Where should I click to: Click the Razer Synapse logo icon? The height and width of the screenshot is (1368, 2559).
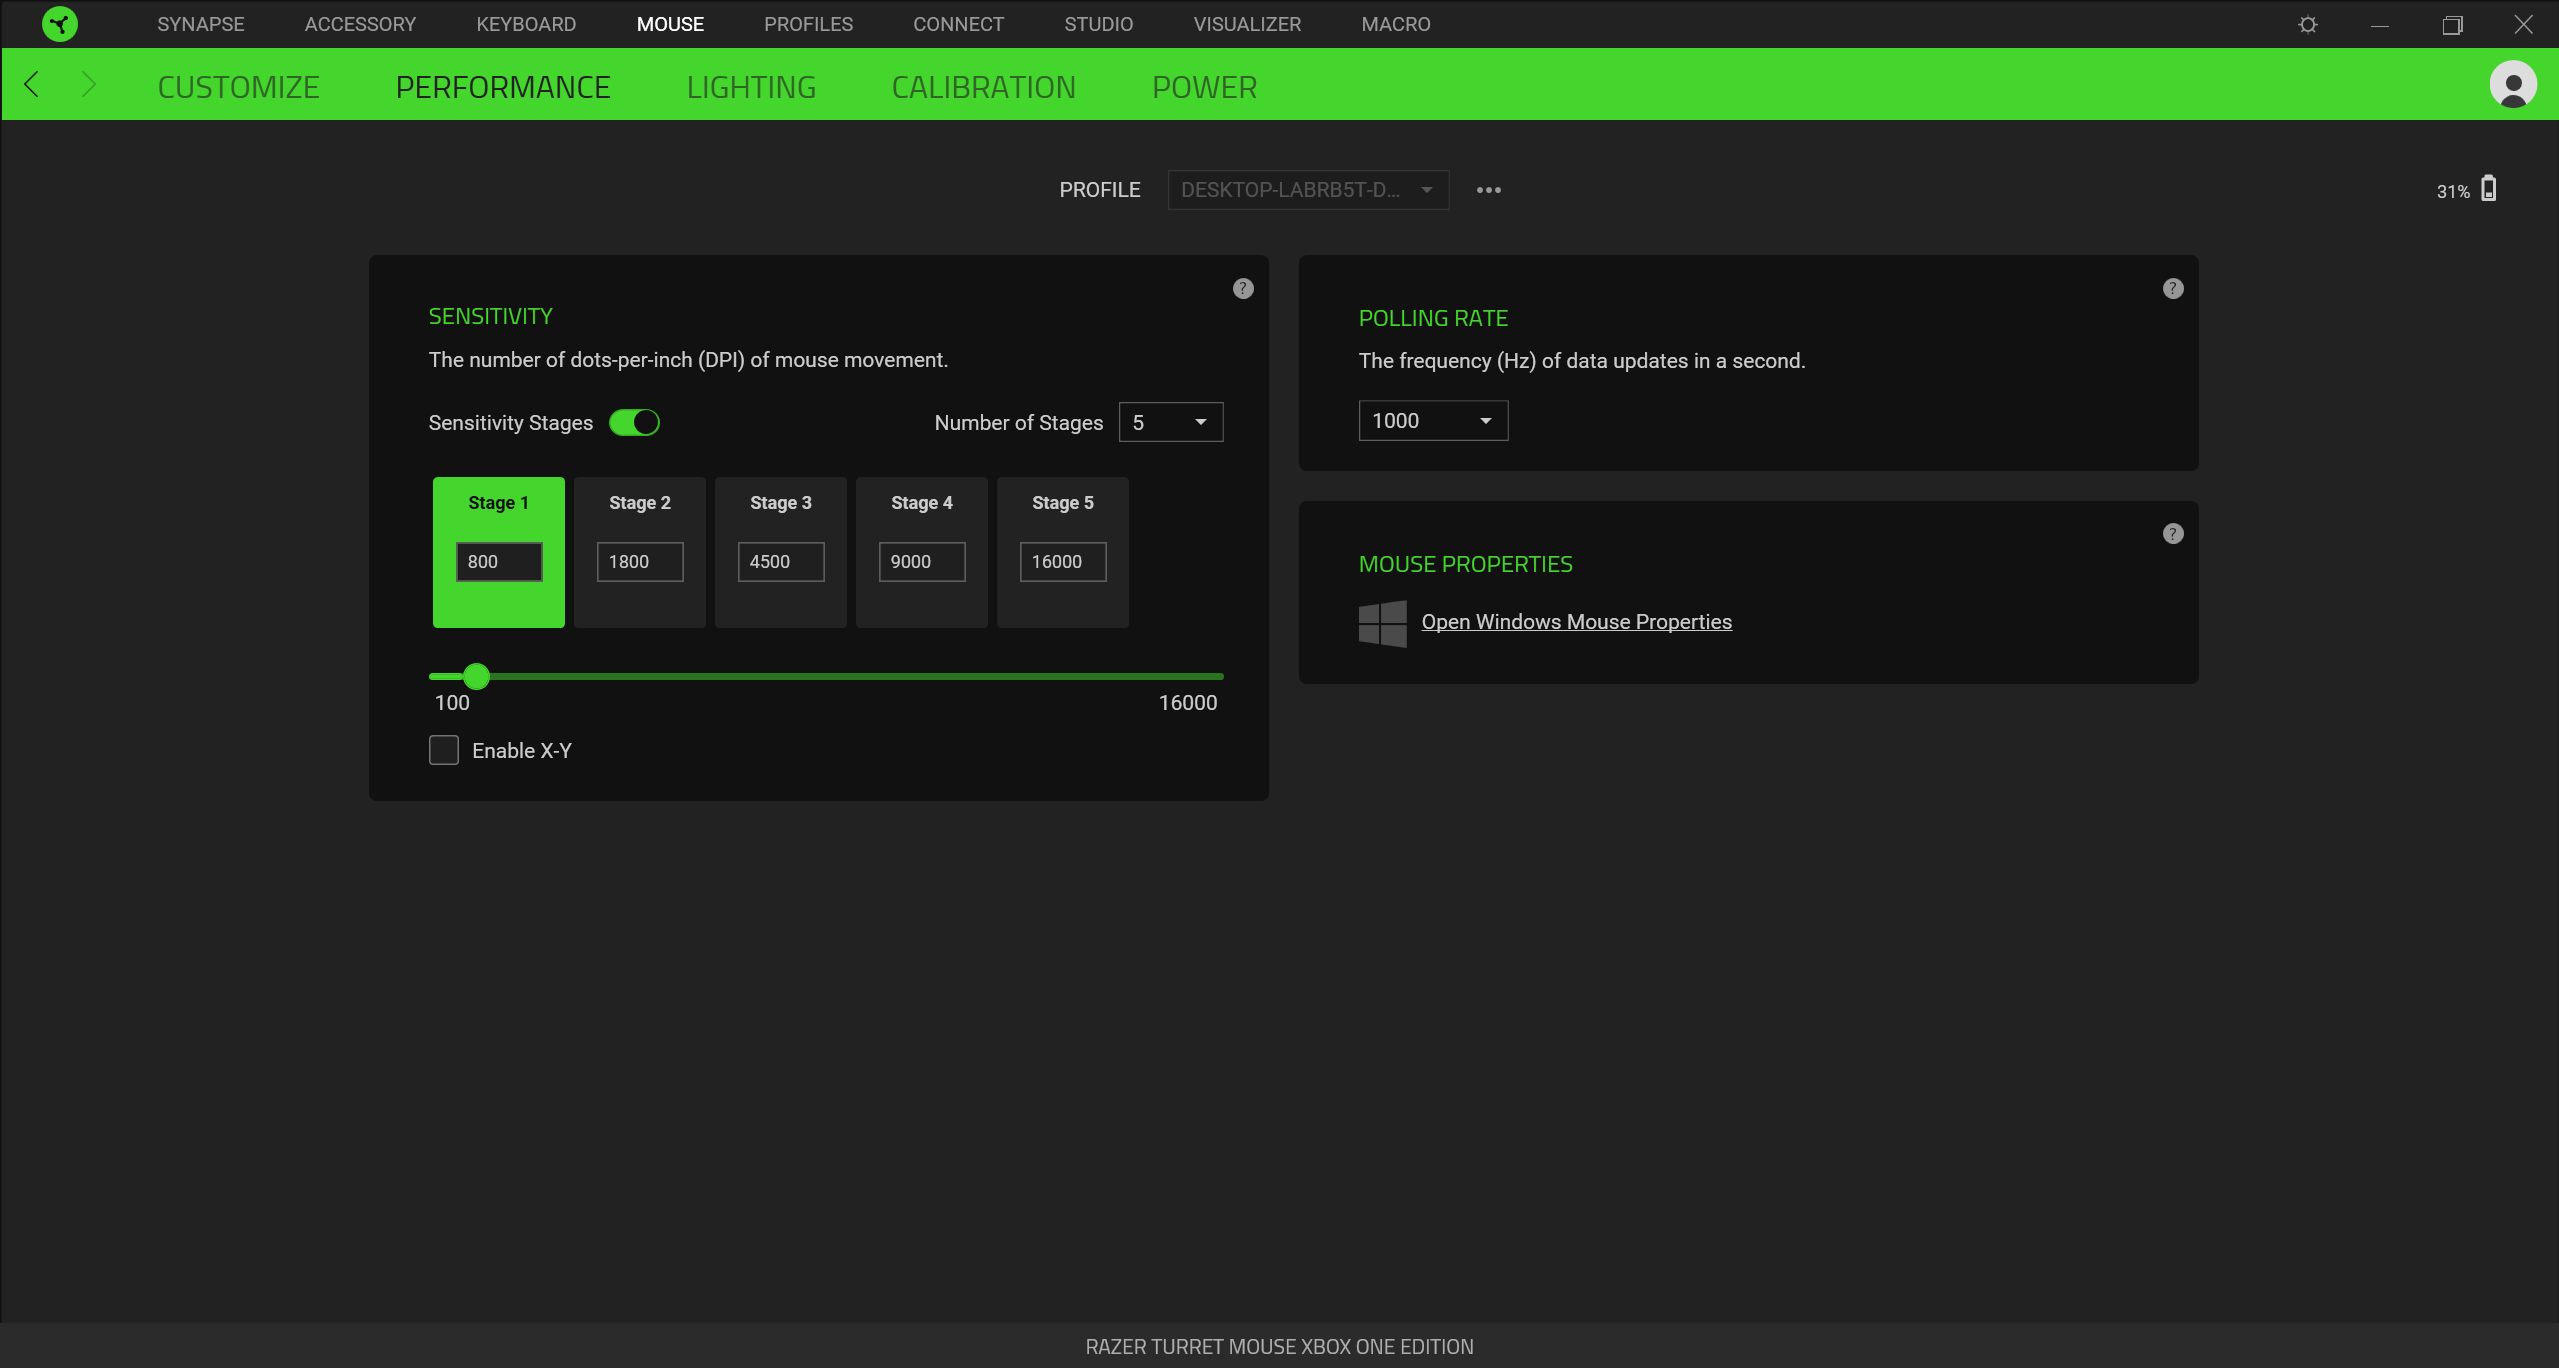[60, 24]
